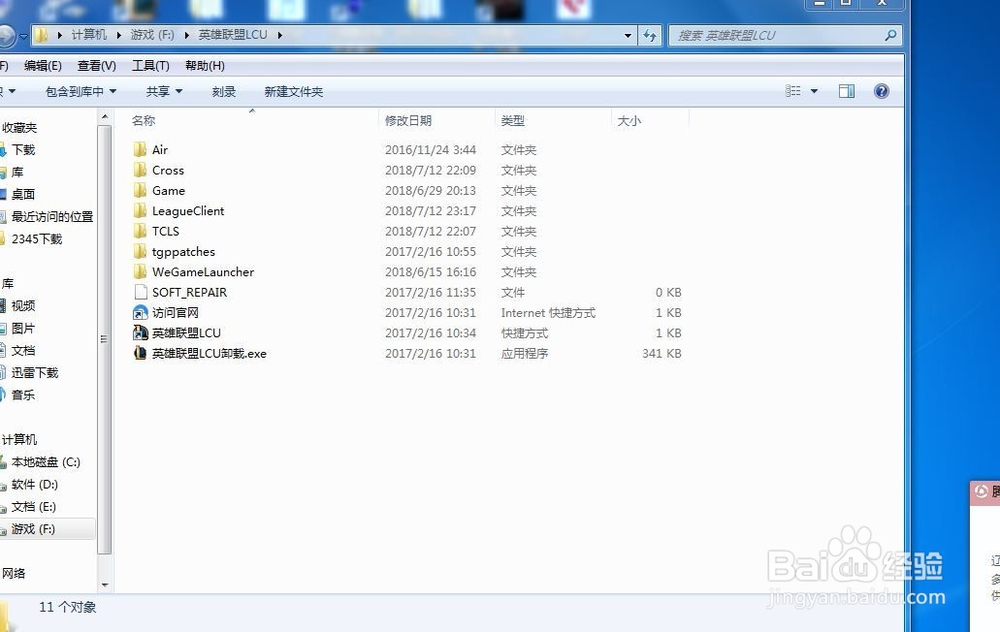Click 计算机 in the address path
The width and height of the screenshot is (1000, 632).
(89, 34)
